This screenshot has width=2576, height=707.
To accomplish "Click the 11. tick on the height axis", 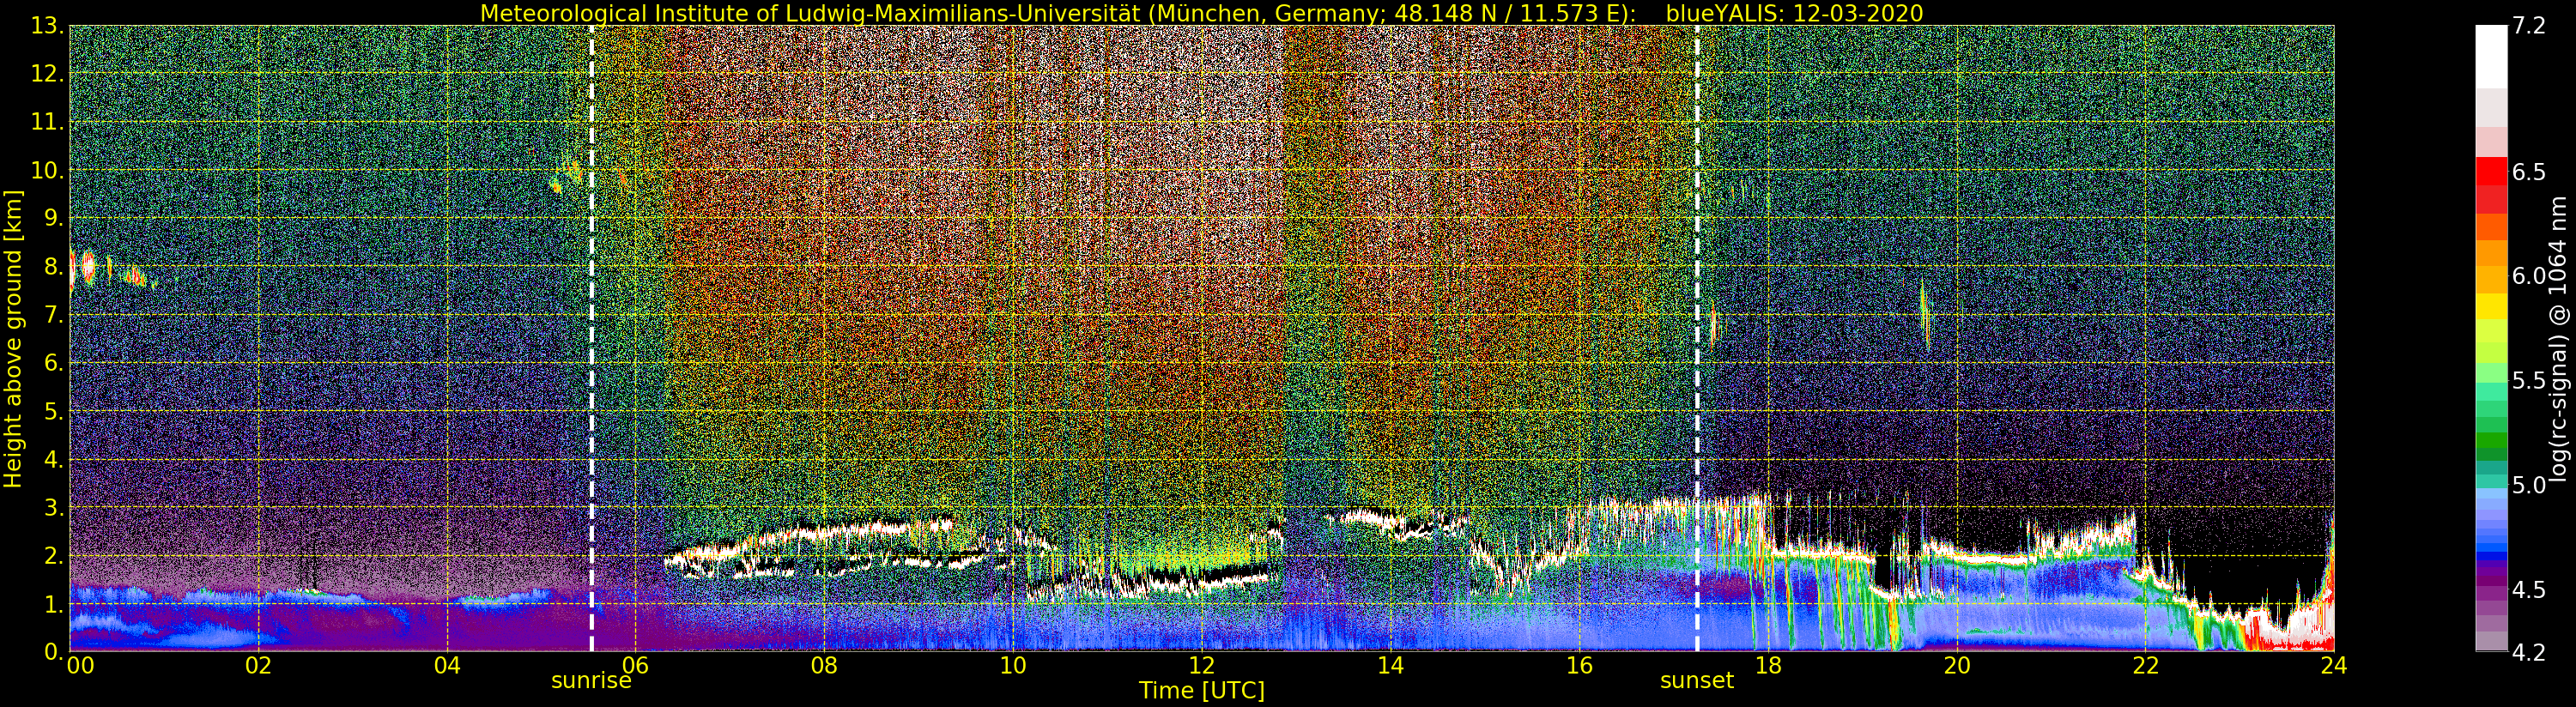I will pos(47,123).
